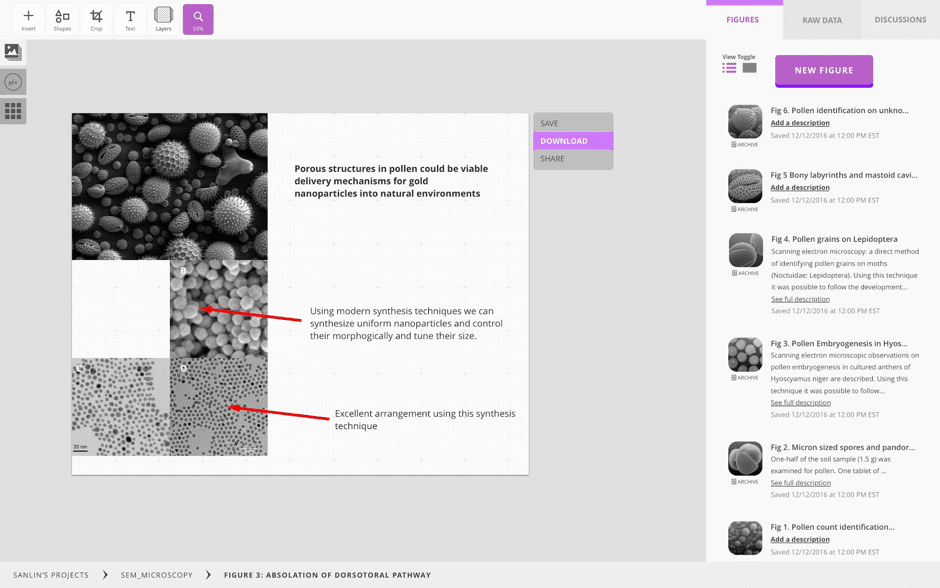Viewport: 940px width, 588px height.
Task: Expand the Fig 2 full description
Action: 800,483
